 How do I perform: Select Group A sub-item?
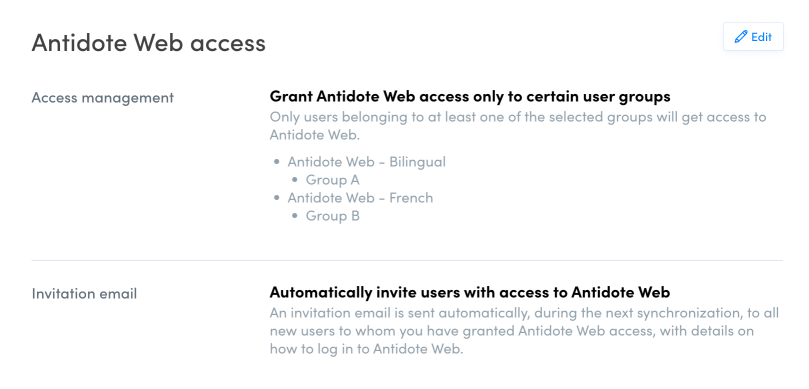332,180
